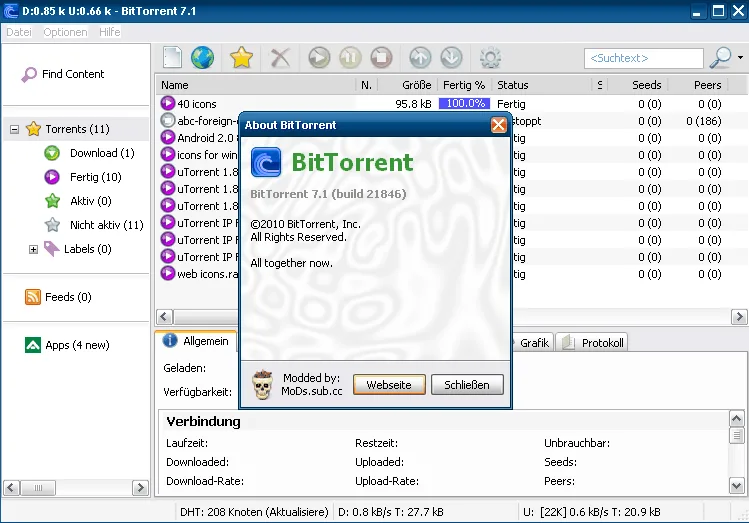Click the Add Torrent from URL globe icon
The height and width of the screenshot is (523, 749).
203,58
